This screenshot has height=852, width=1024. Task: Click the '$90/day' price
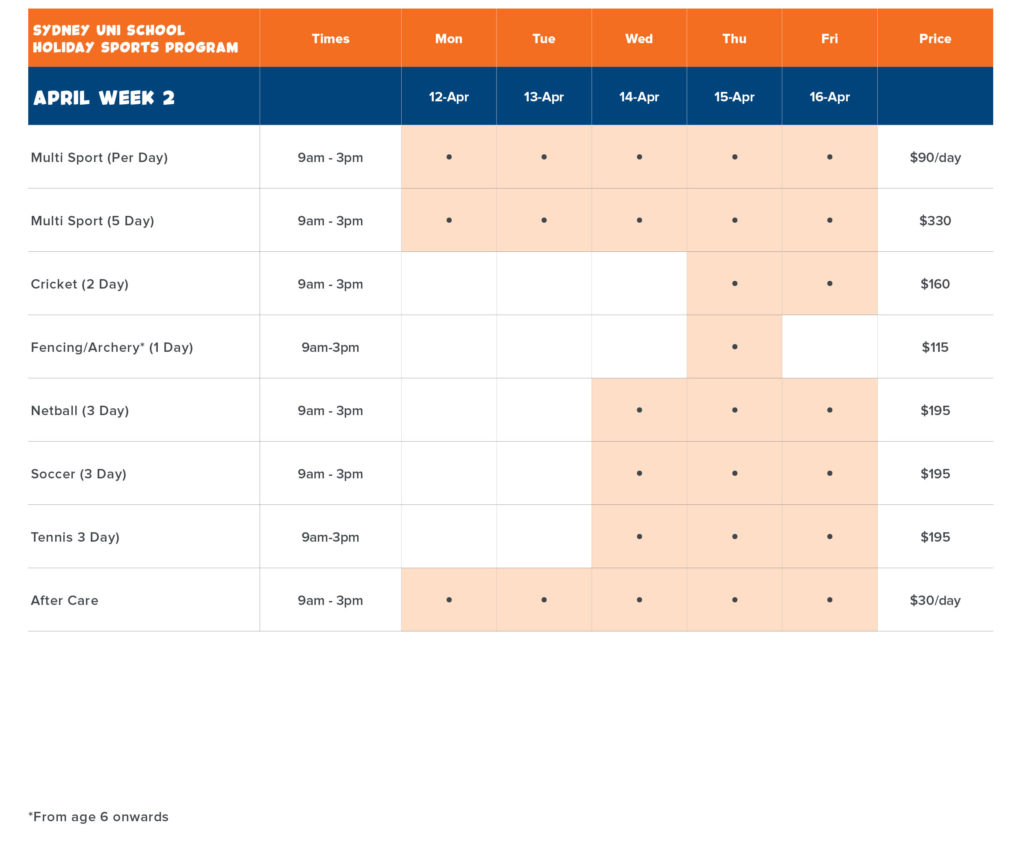(935, 157)
